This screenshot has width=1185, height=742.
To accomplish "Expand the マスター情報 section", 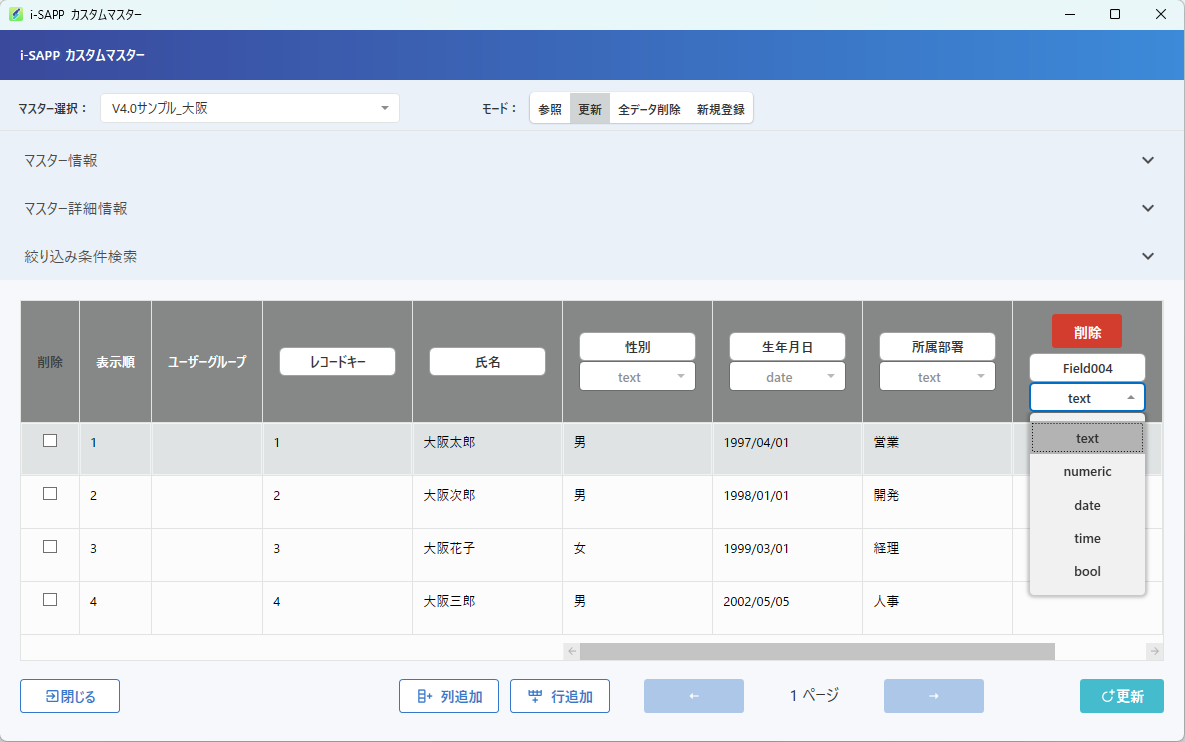I will tap(592, 160).
